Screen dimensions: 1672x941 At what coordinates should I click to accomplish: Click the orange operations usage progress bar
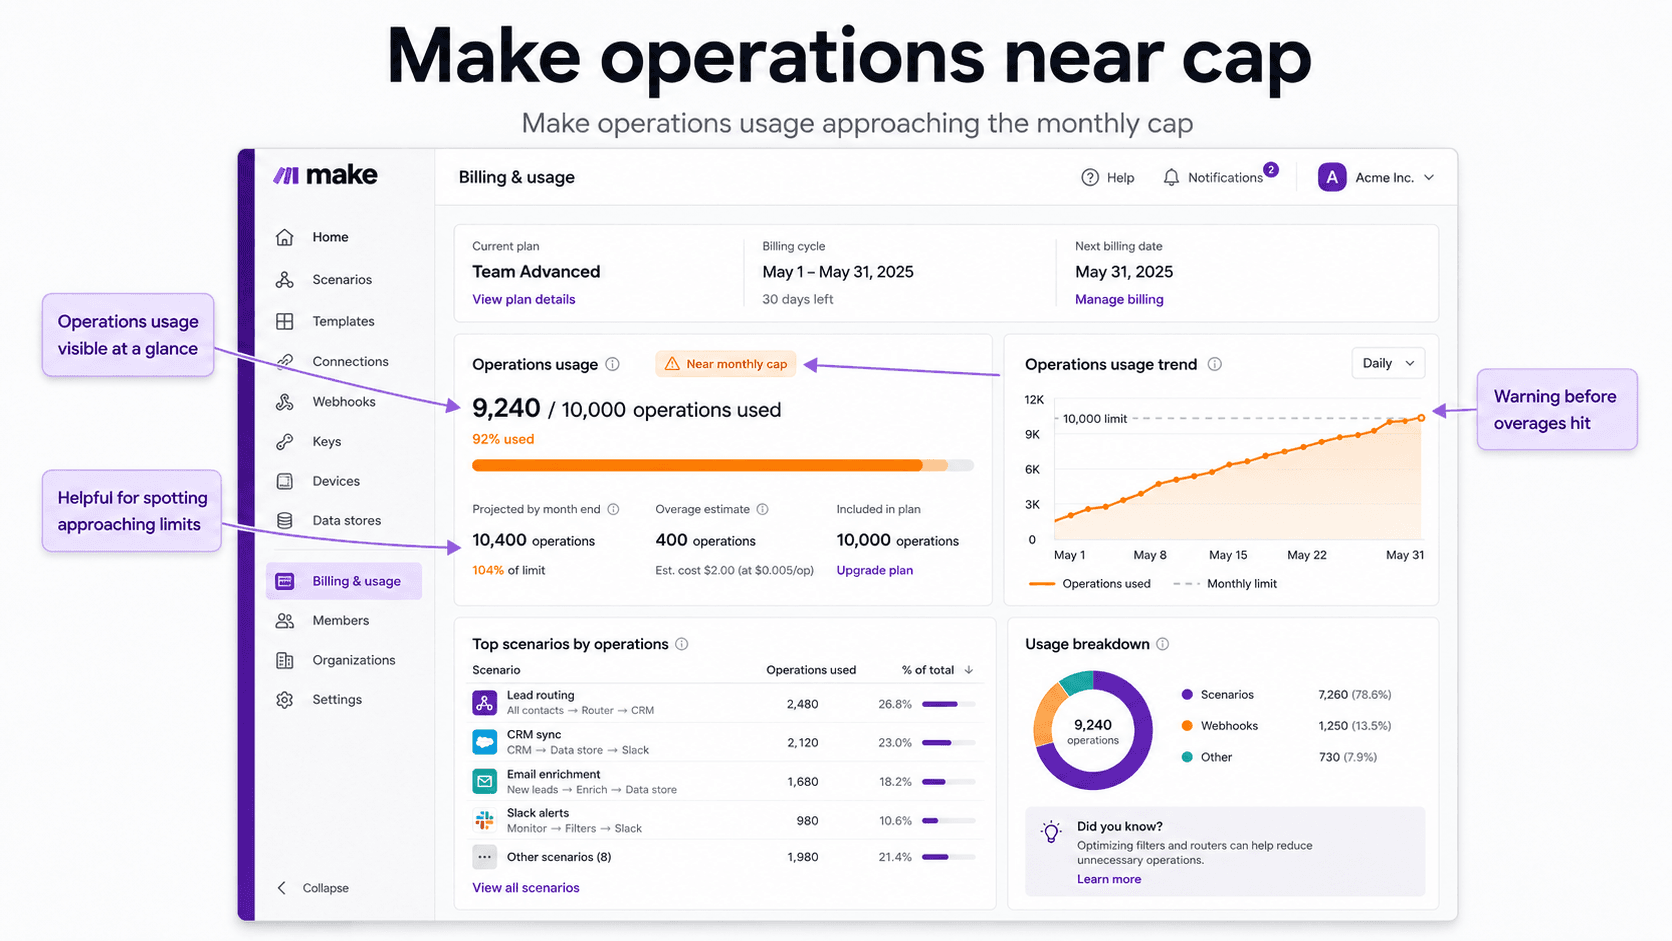pyautogui.click(x=722, y=465)
